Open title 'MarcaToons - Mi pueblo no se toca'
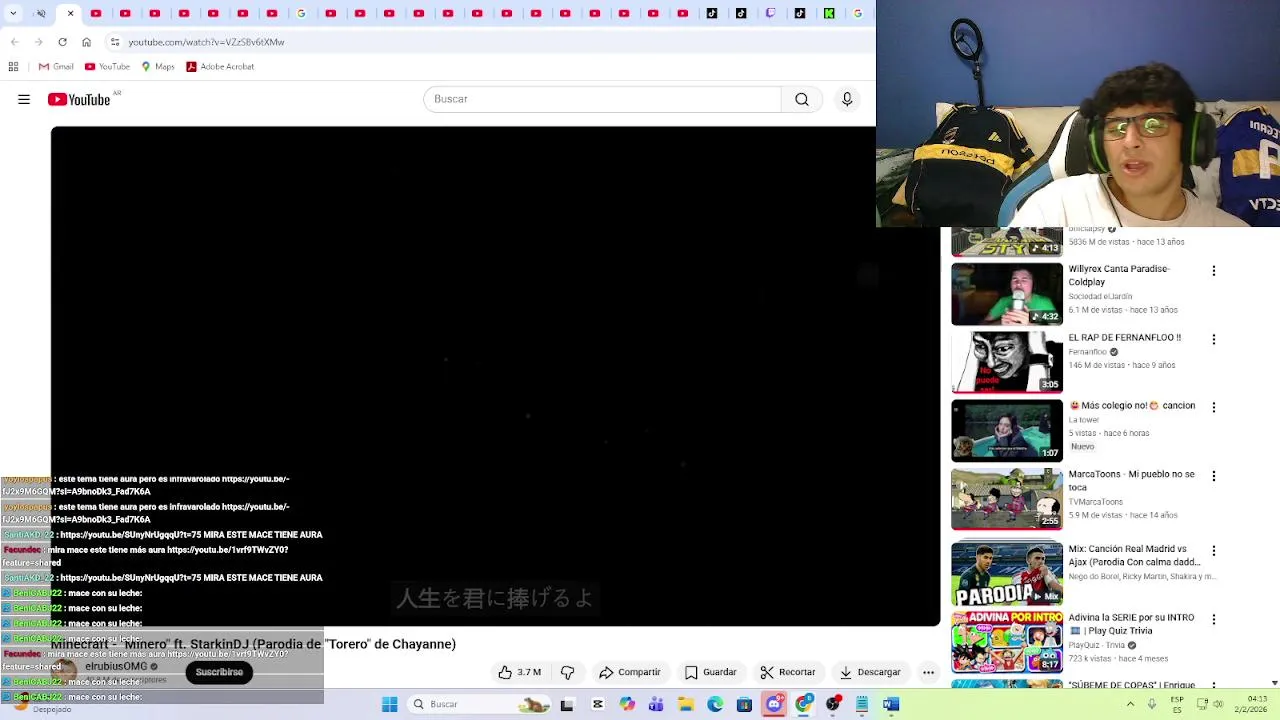Image resolution: width=1280 pixels, height=720 pixels. click(x=1131, y=480)
